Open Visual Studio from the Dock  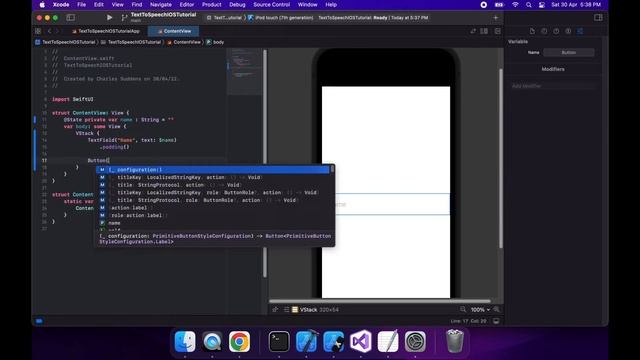click(361, 341)
